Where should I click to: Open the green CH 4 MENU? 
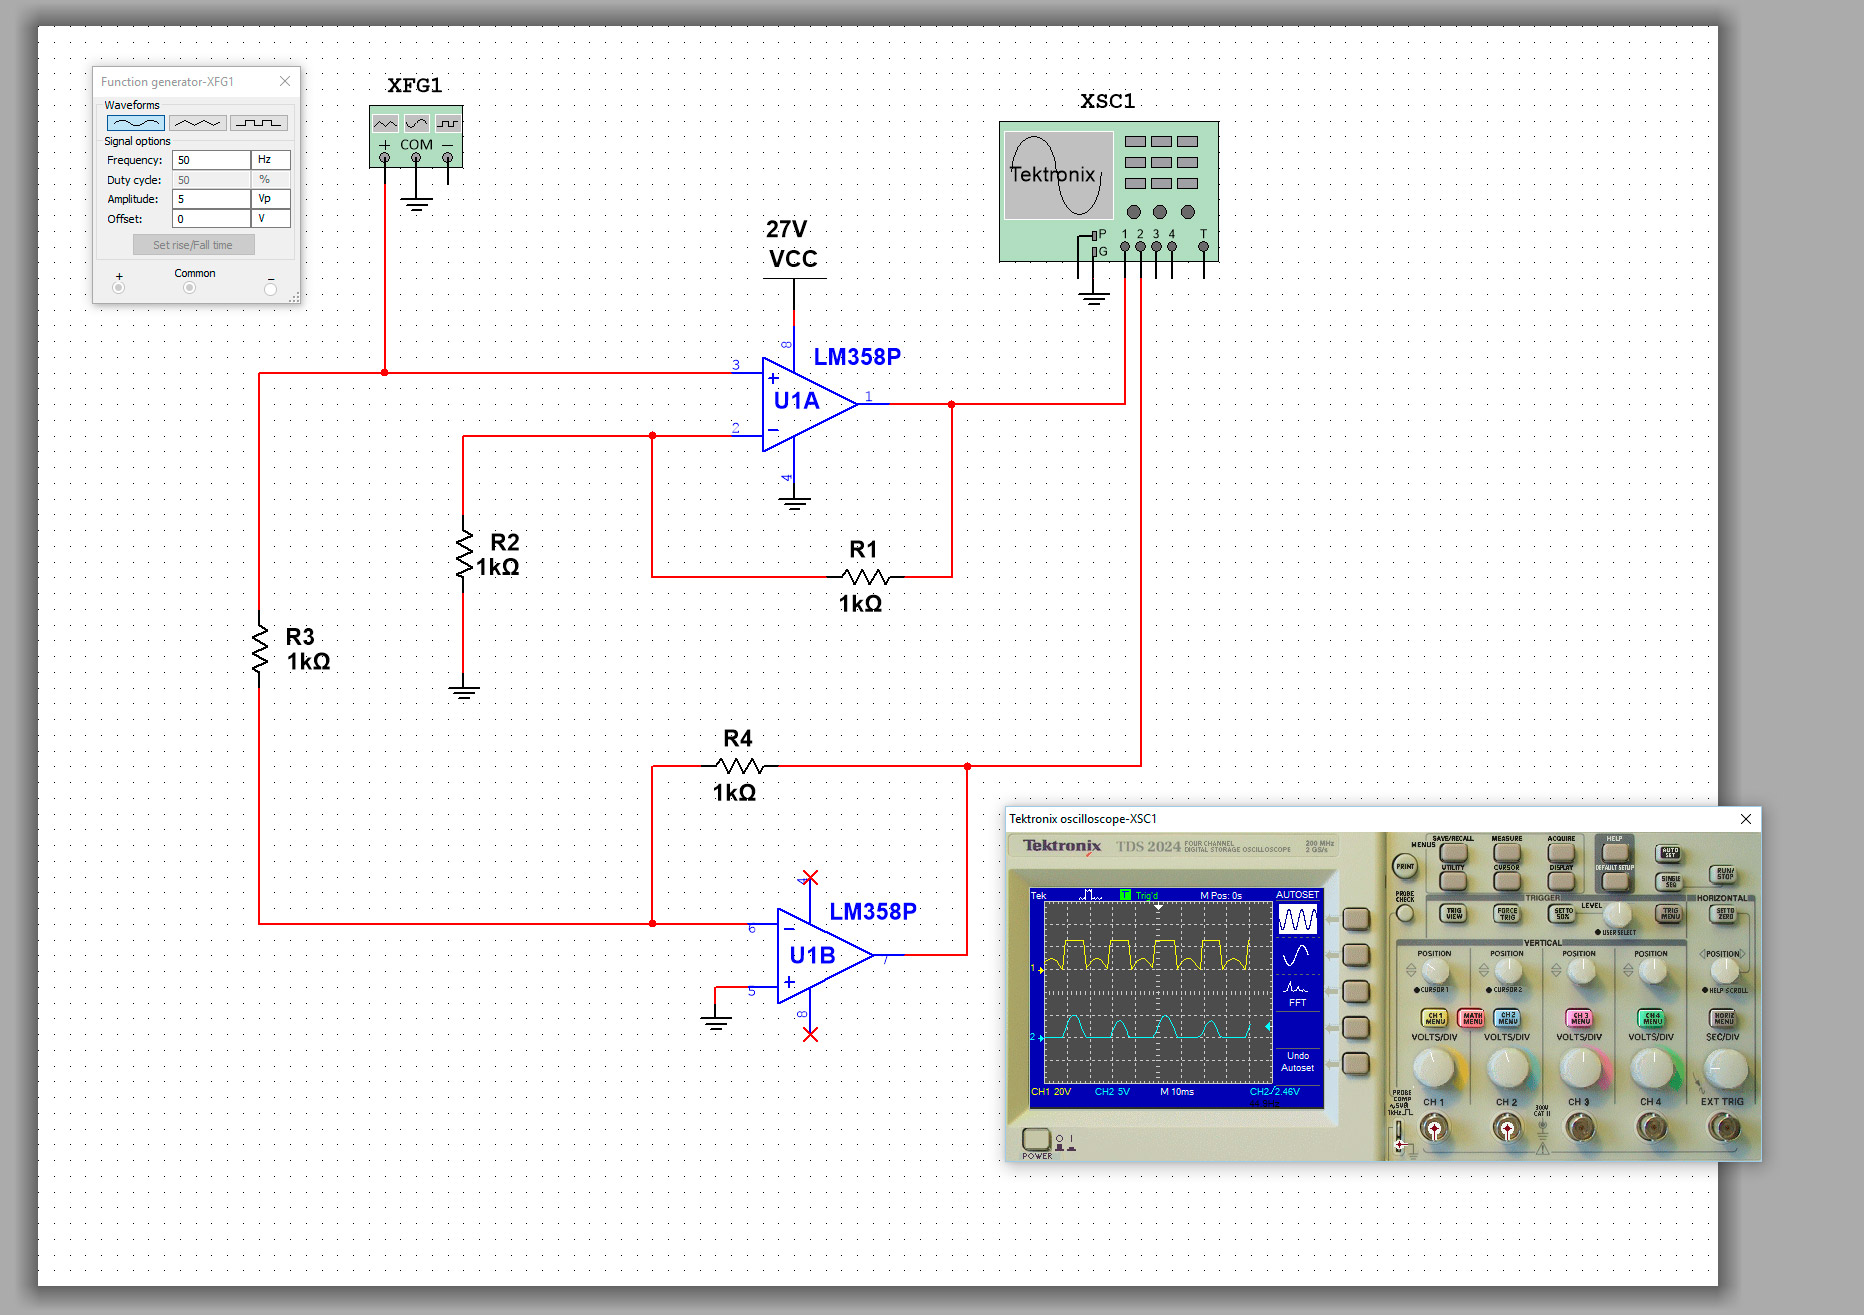tap(1652, 1018)
